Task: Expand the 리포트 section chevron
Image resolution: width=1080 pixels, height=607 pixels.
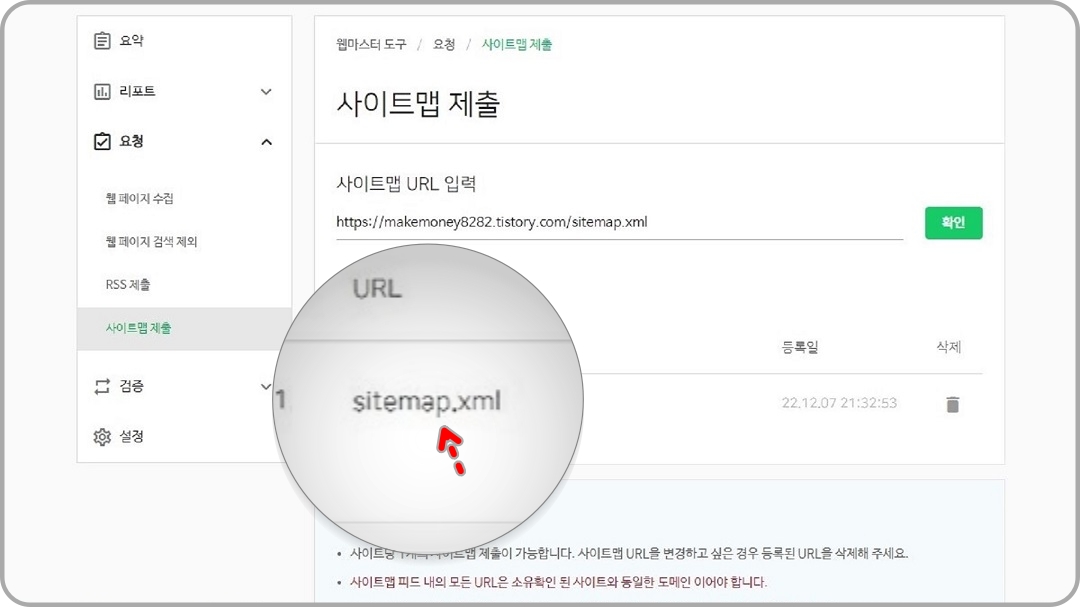Action: [x=266, y=91]
